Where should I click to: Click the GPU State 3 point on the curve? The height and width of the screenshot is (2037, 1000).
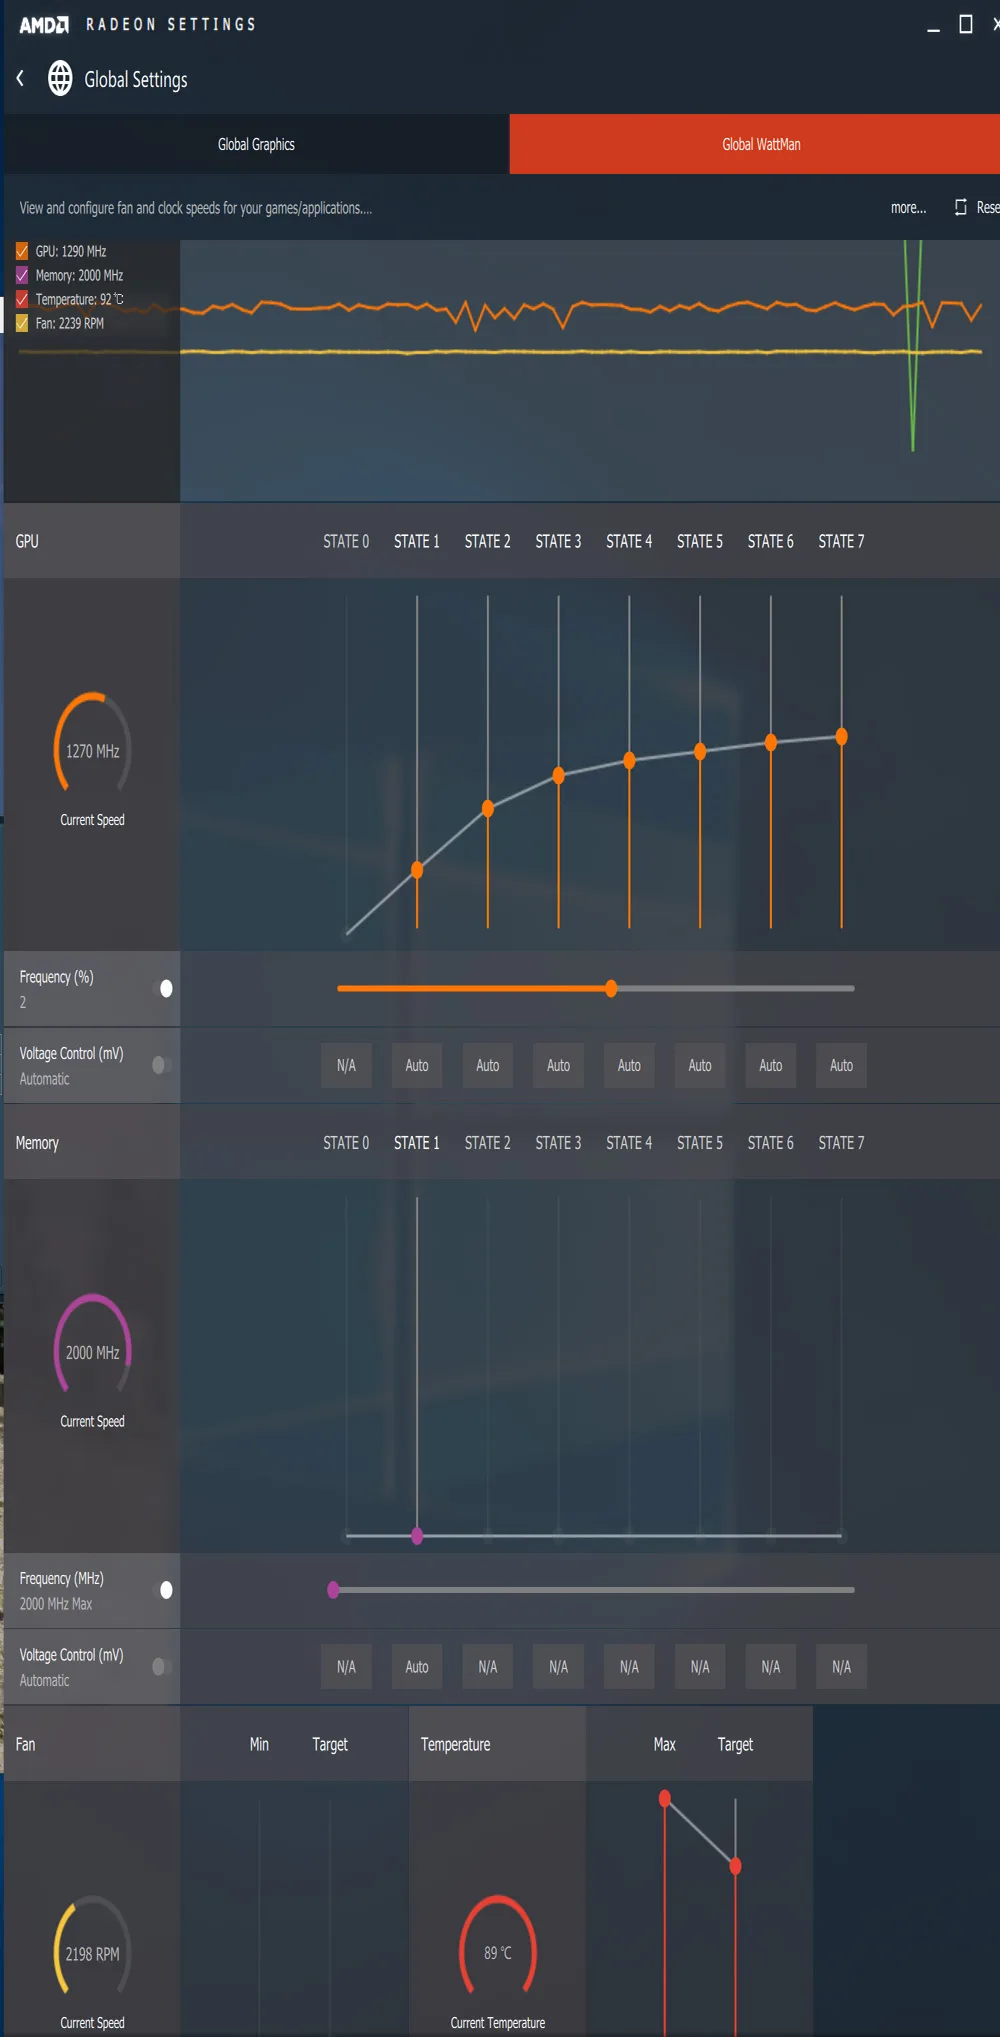pos(558,775)
